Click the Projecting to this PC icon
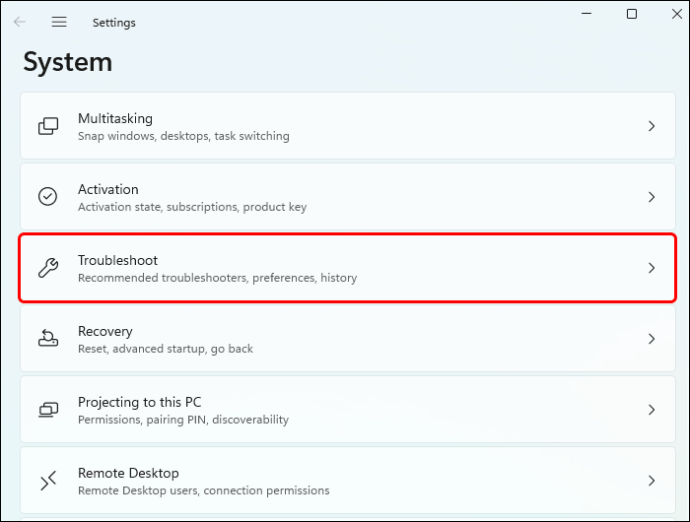 [x=48, y=410]
